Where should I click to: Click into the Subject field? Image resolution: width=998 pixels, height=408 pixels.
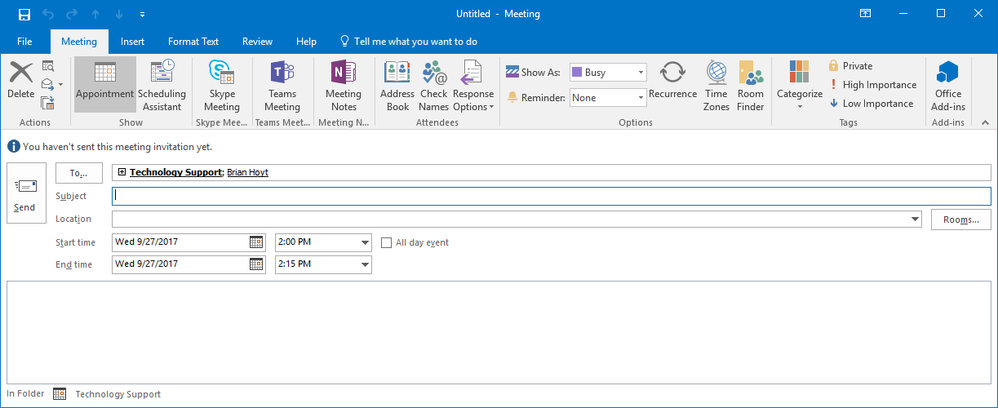point(550,196)
